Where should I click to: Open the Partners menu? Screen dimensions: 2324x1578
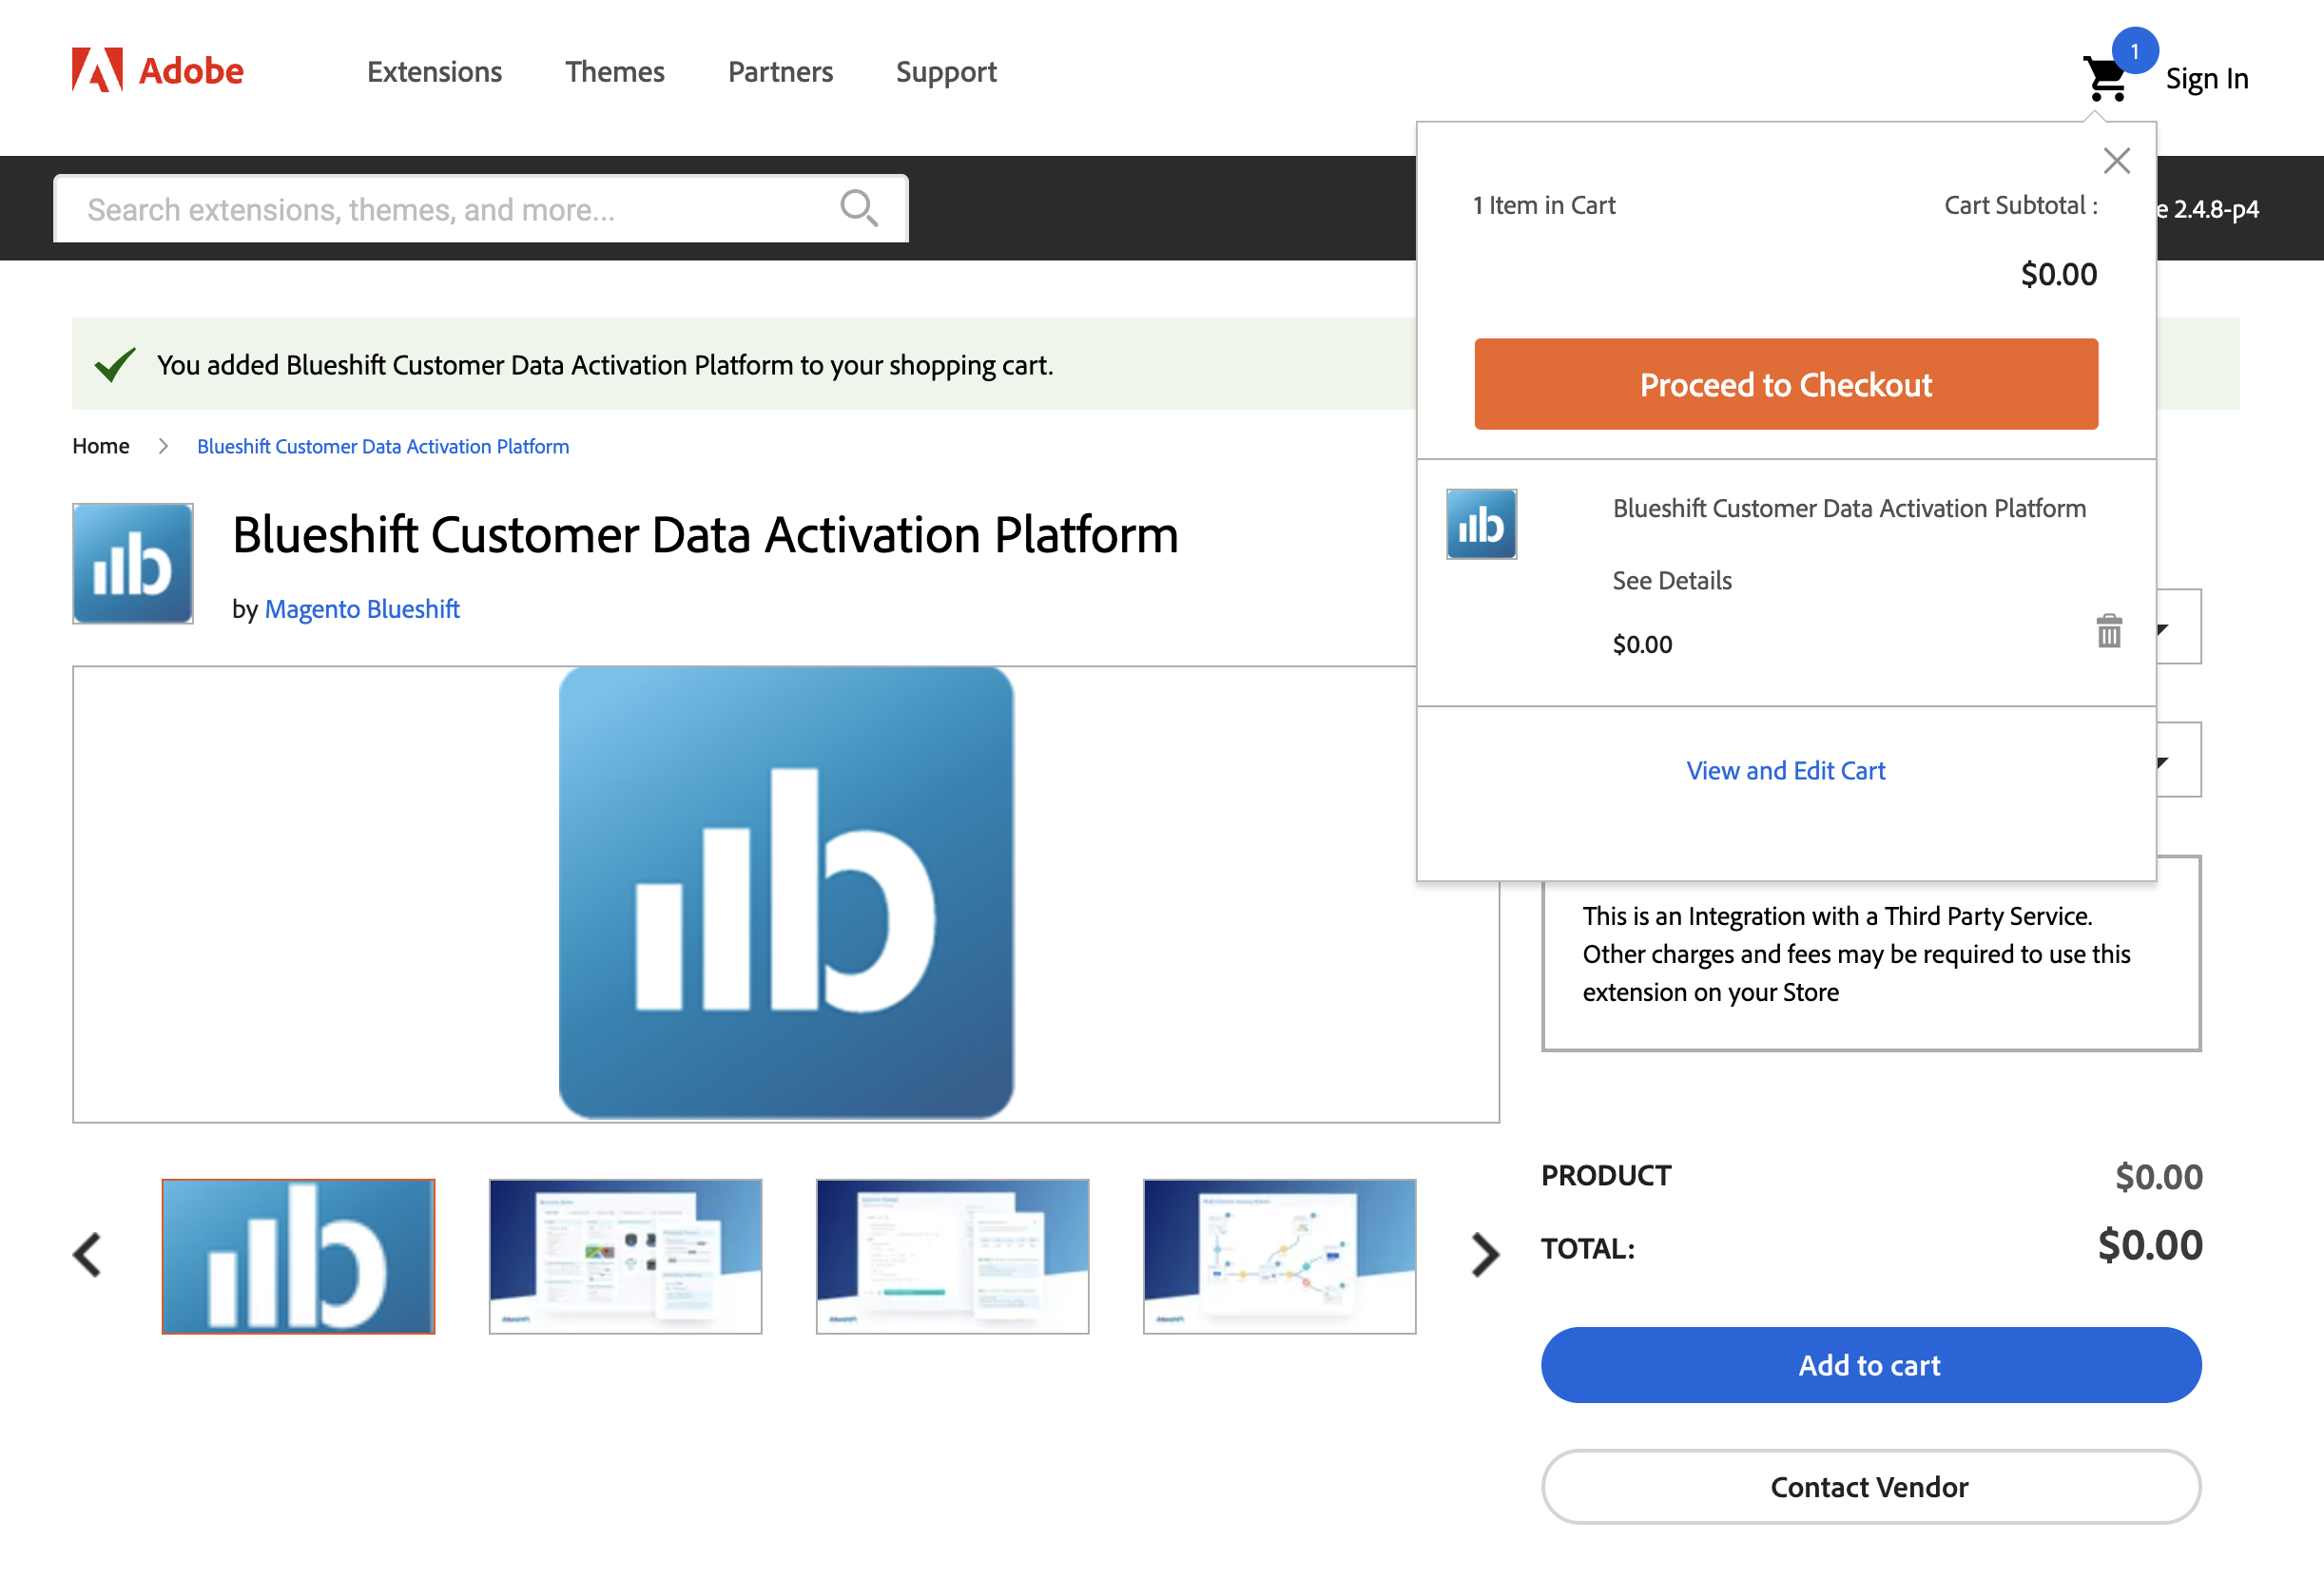(x=780, y=72)
